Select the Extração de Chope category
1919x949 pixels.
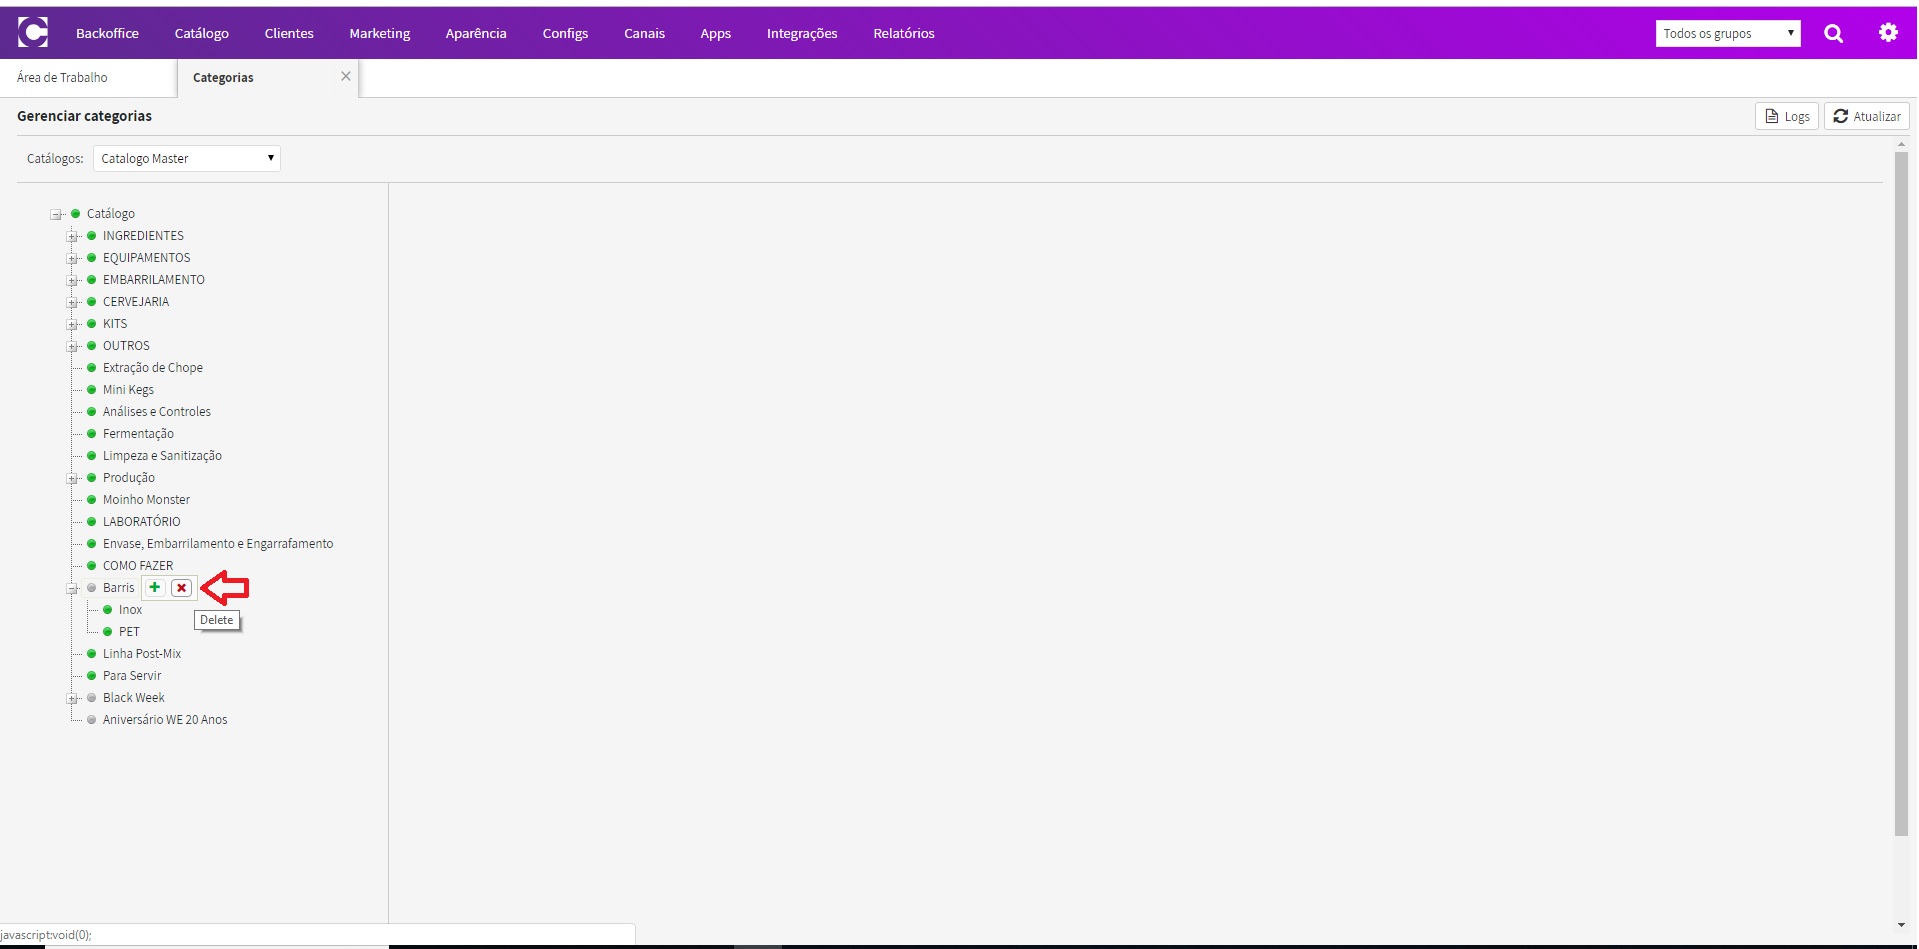[153, 368]
